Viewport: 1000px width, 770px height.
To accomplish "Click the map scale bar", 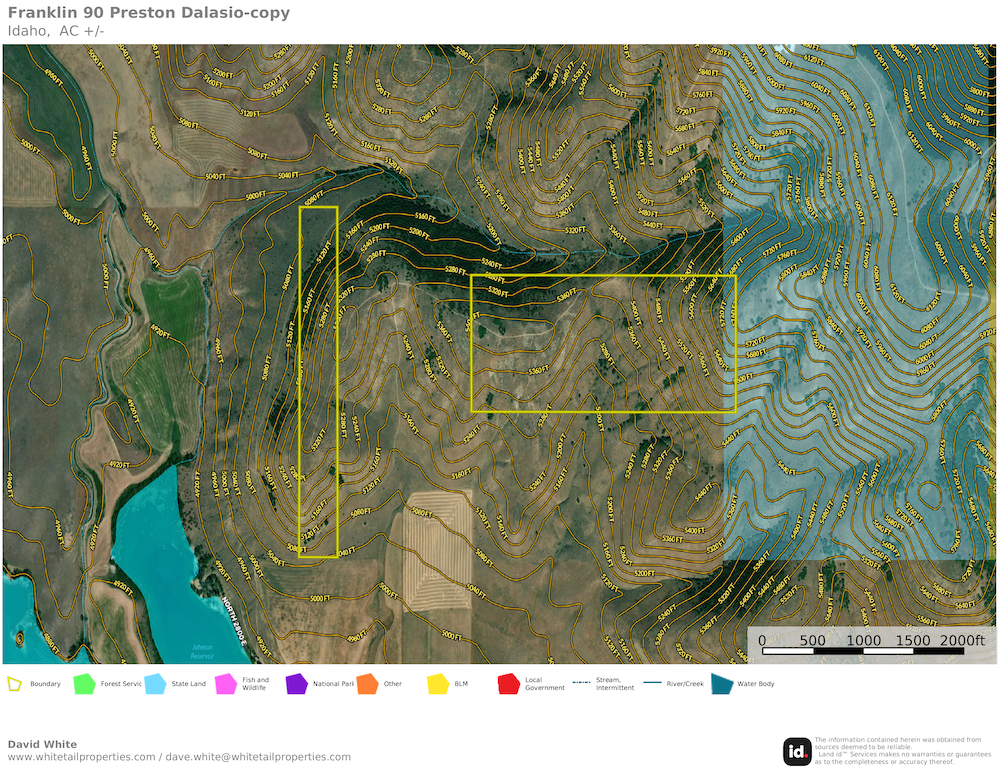I will point(862,650).
